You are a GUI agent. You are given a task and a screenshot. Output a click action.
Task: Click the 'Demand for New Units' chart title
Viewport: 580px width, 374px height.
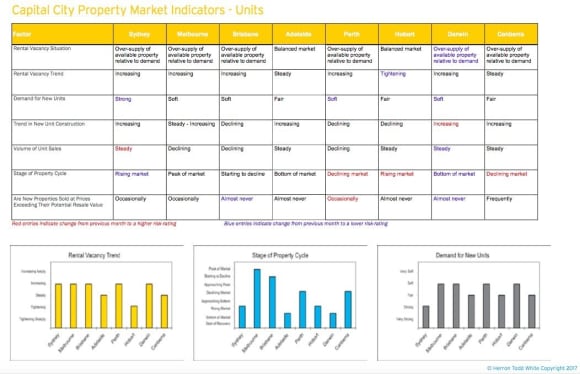click(462, 255)
